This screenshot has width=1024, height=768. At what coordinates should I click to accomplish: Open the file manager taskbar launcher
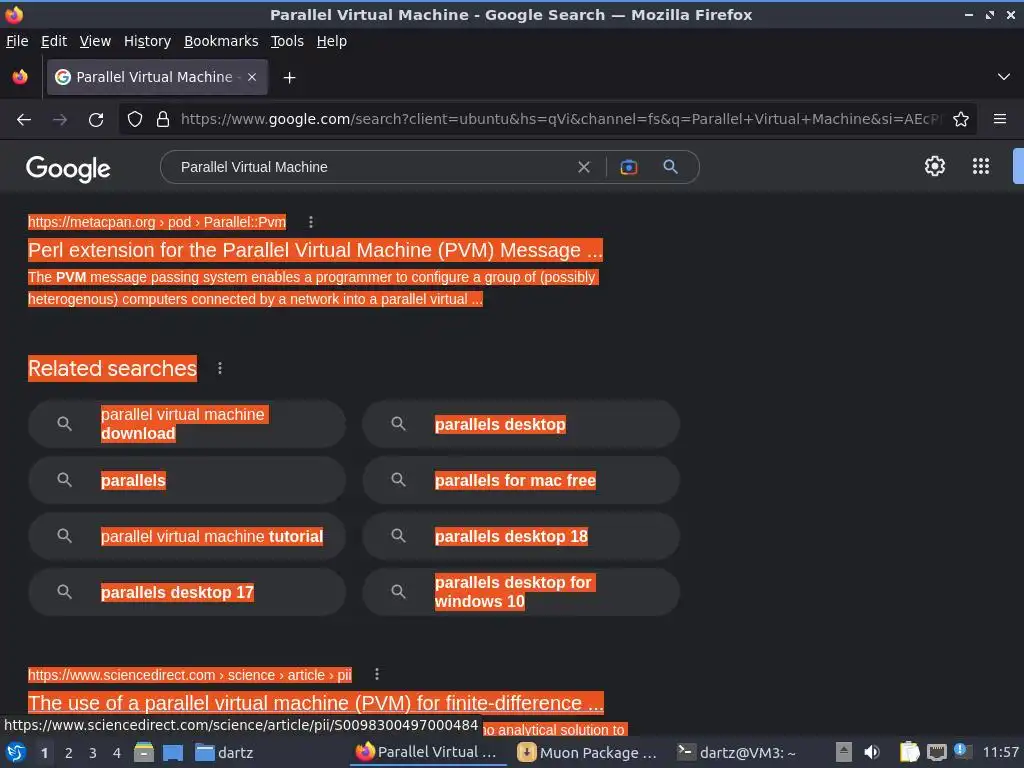[x=144, y=752]
